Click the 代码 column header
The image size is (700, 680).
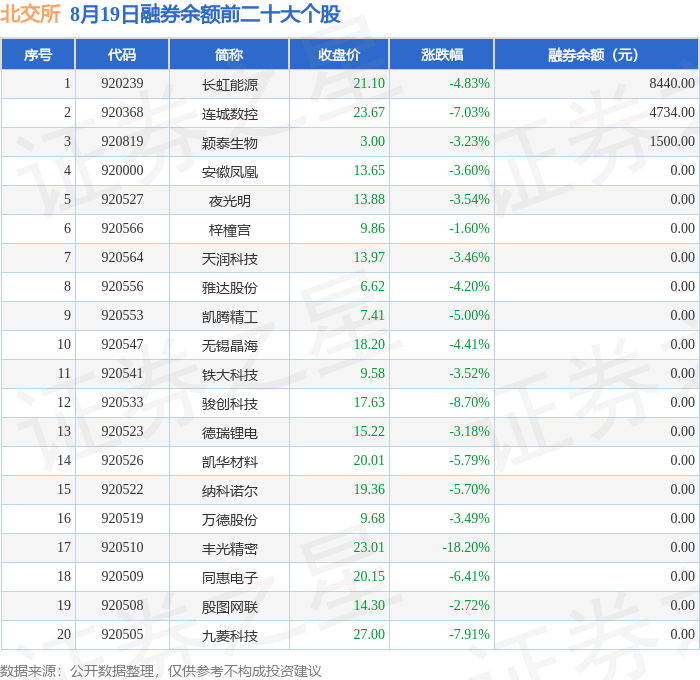coord(122,54)
